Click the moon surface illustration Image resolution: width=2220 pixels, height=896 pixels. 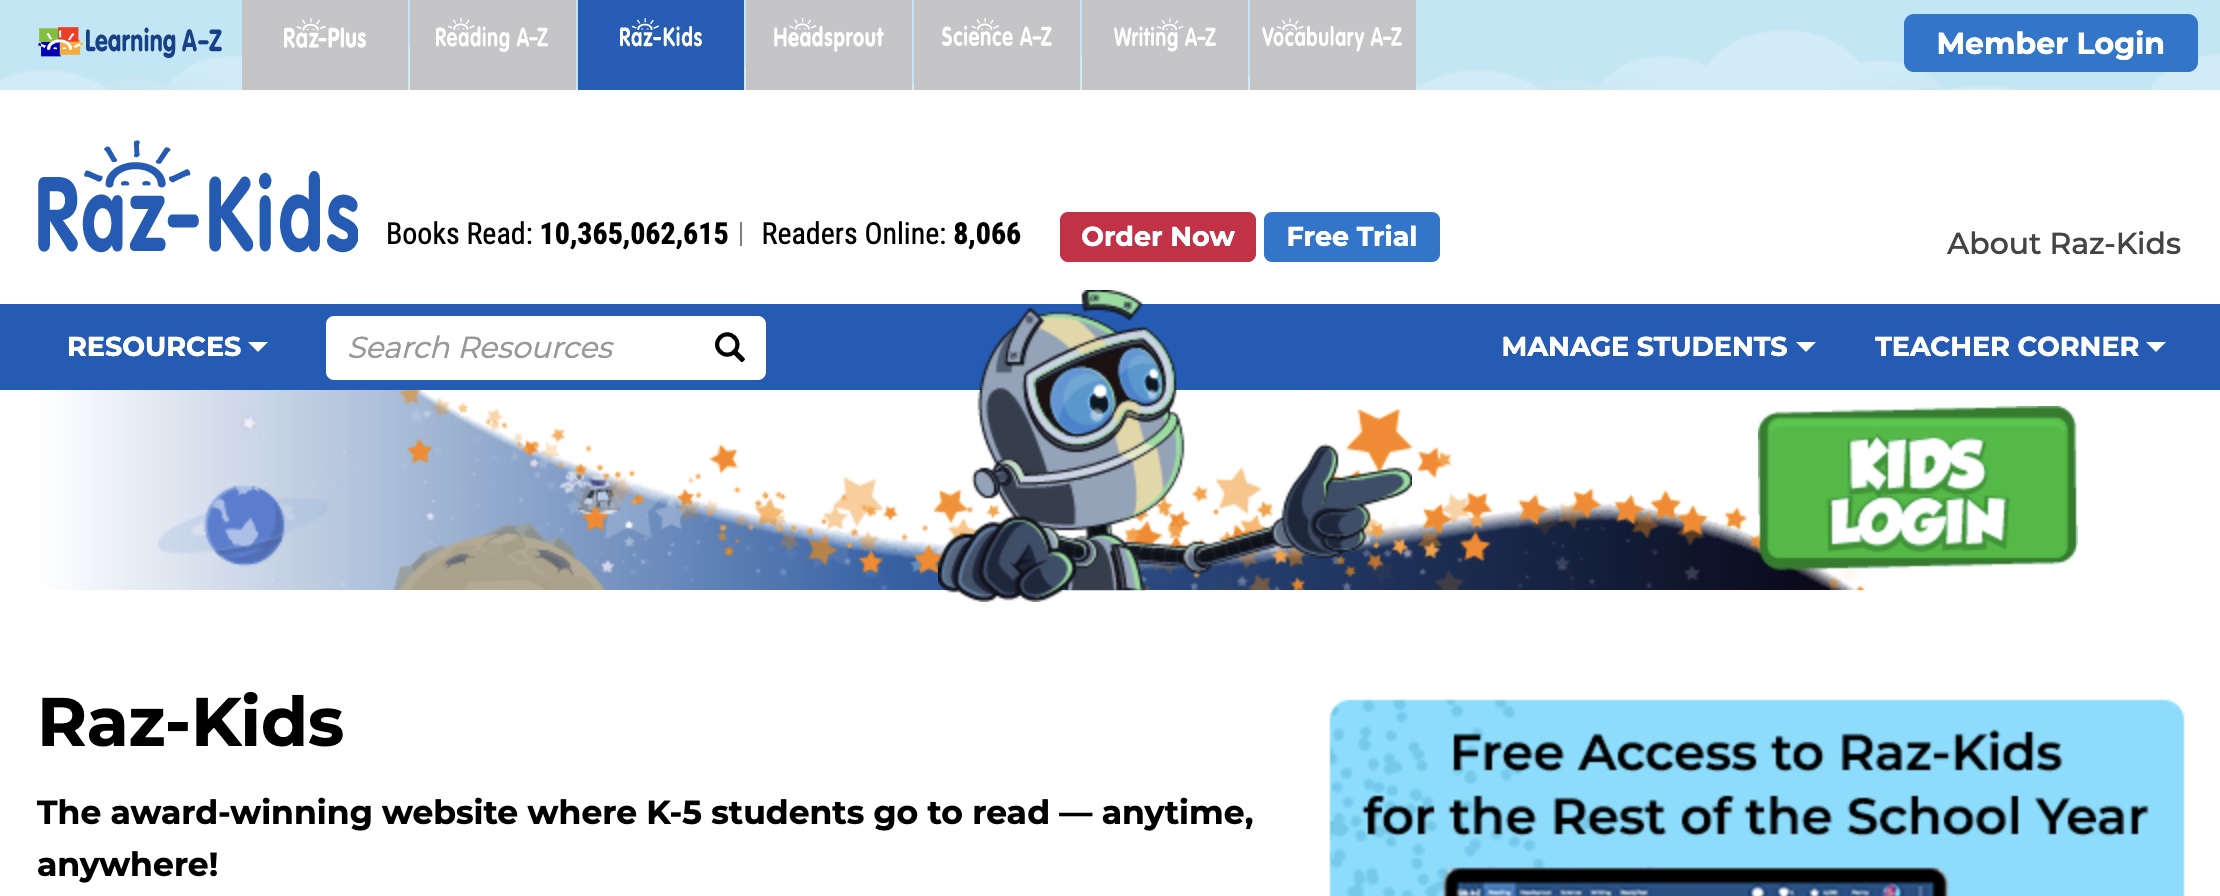pos(498,561)
